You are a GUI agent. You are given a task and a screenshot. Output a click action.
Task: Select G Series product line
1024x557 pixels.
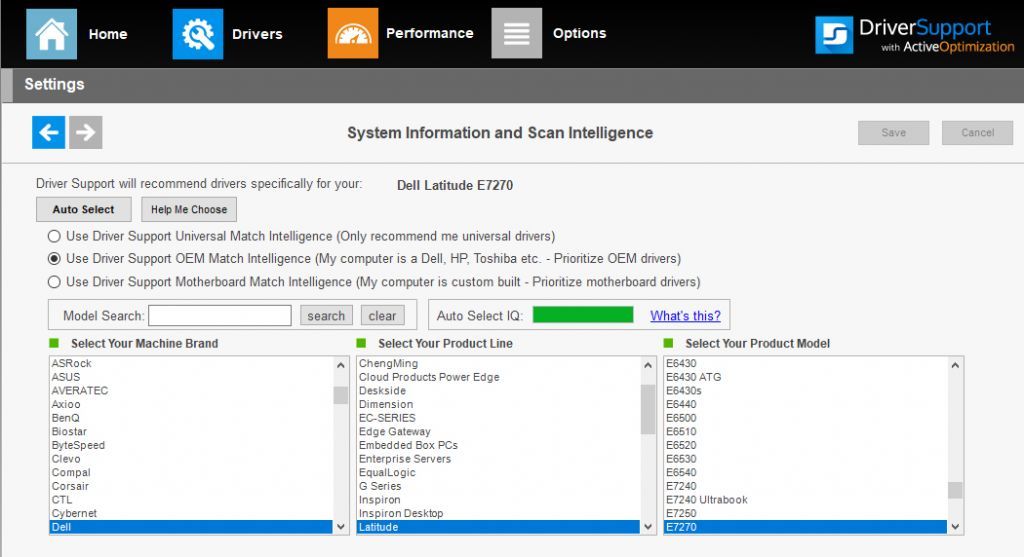click(498, 486)
